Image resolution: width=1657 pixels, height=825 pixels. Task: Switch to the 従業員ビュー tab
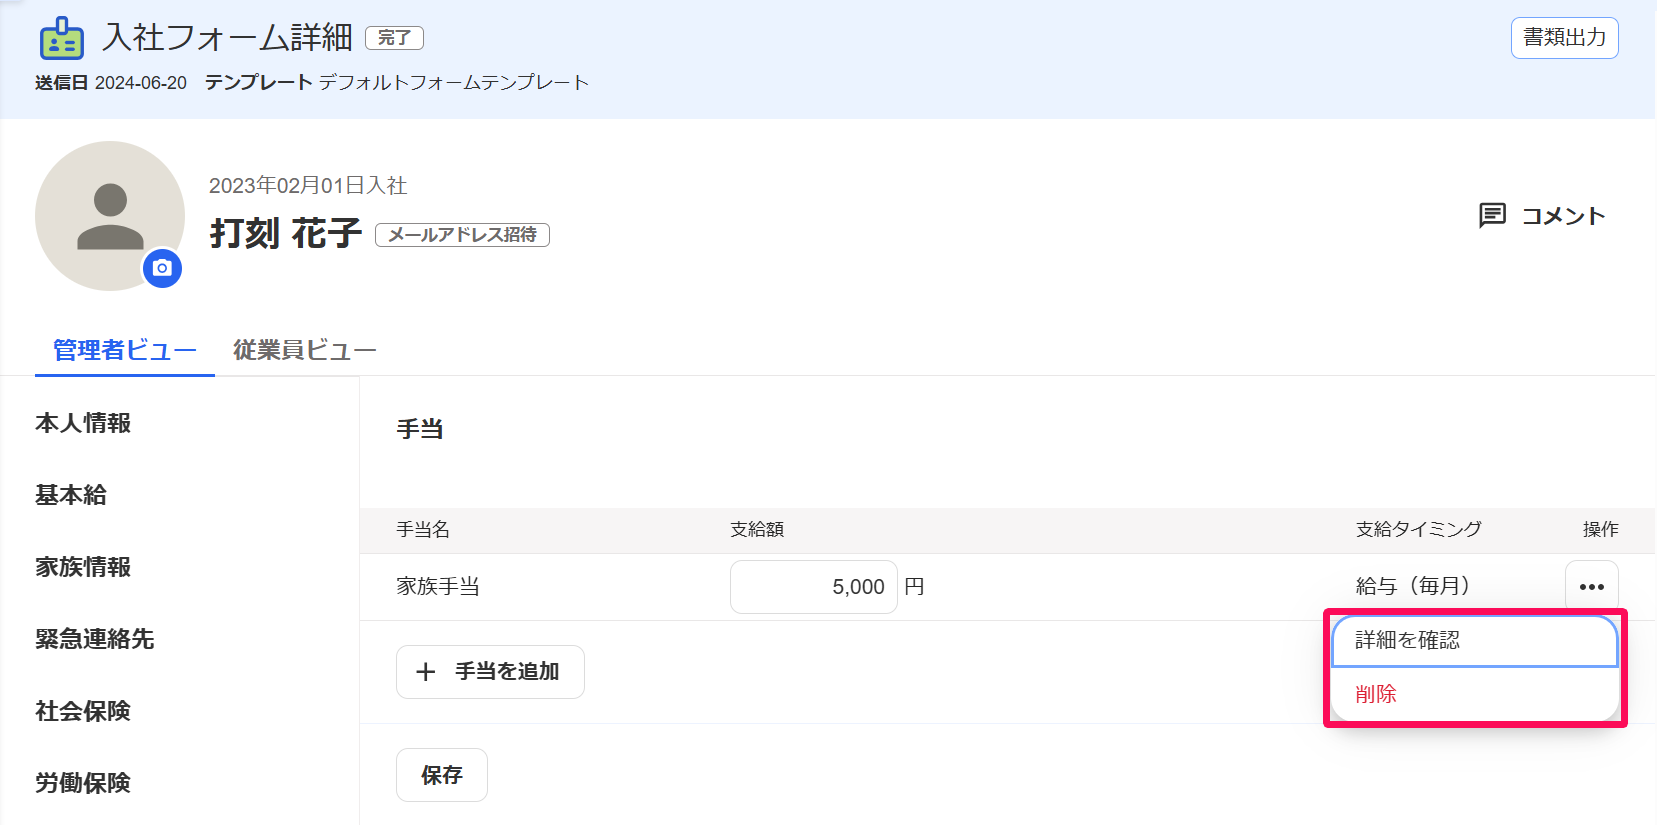304,350
